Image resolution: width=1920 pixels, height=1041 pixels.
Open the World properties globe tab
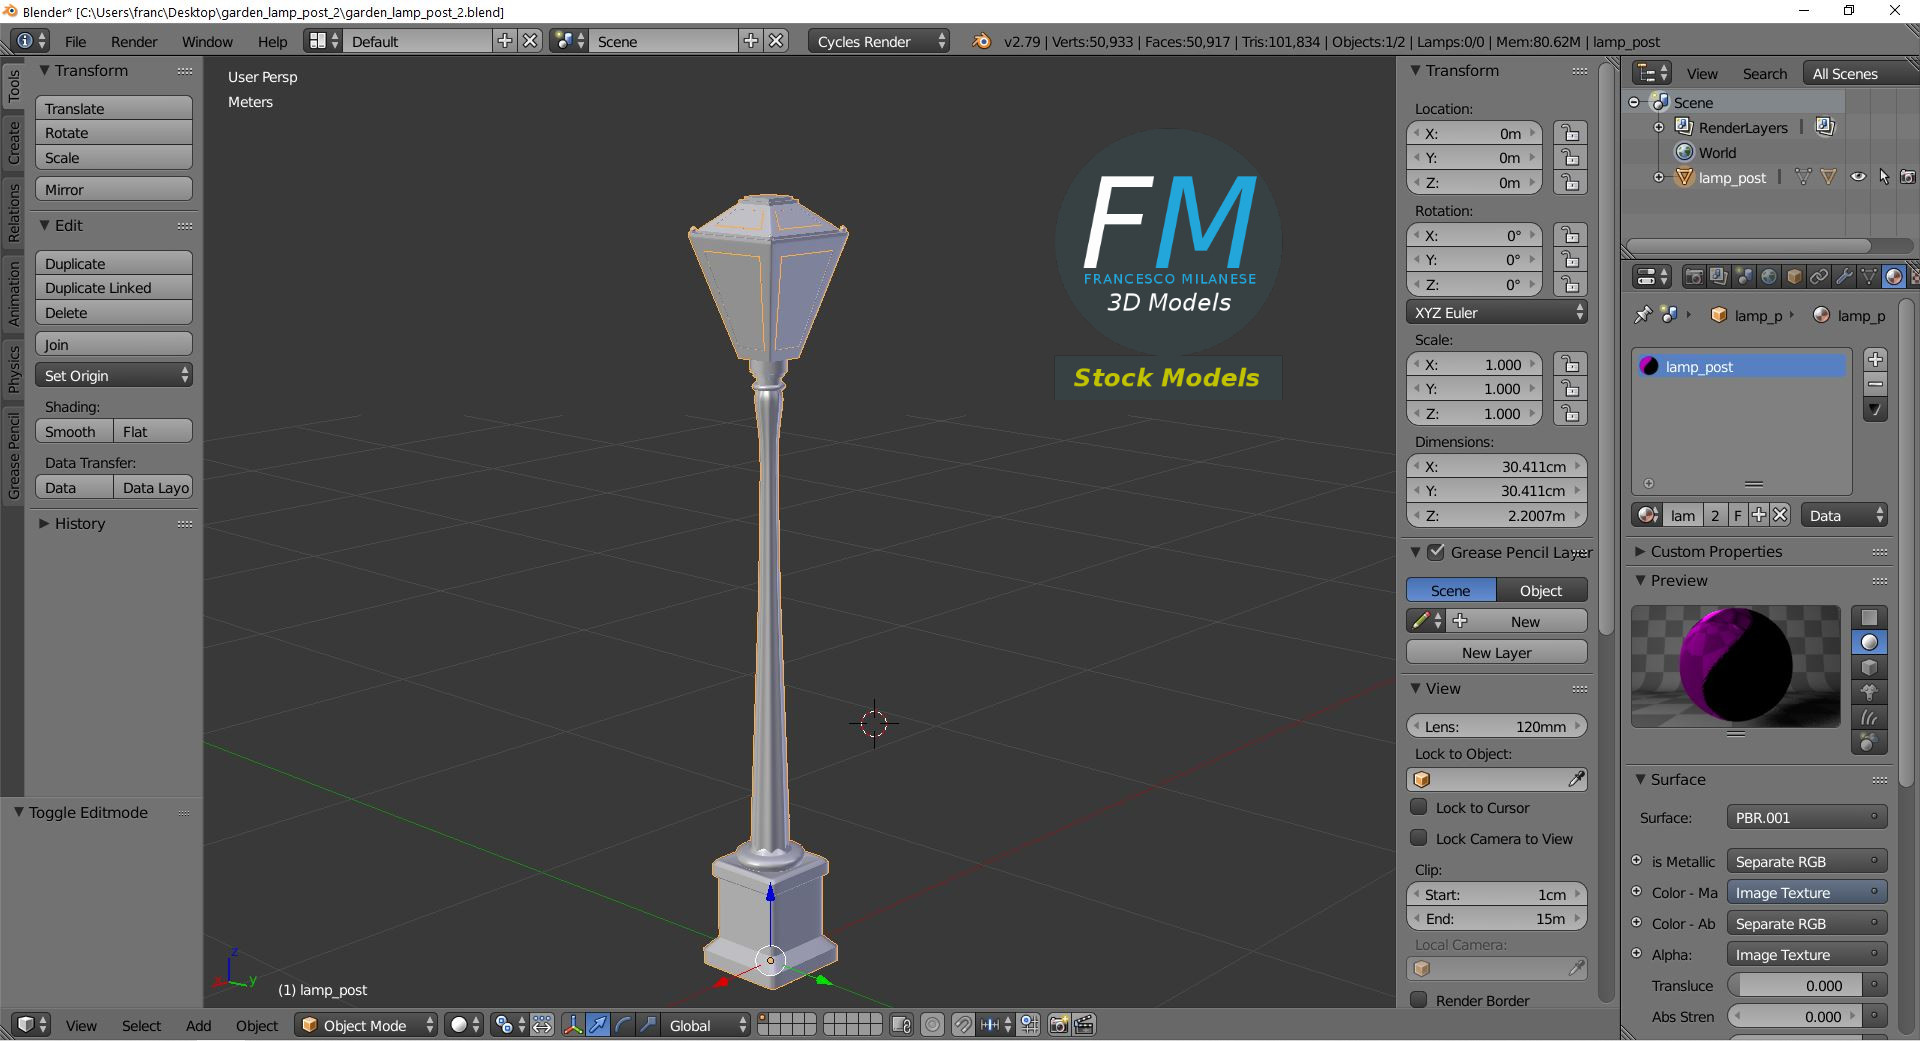[x=1769, y=277]
